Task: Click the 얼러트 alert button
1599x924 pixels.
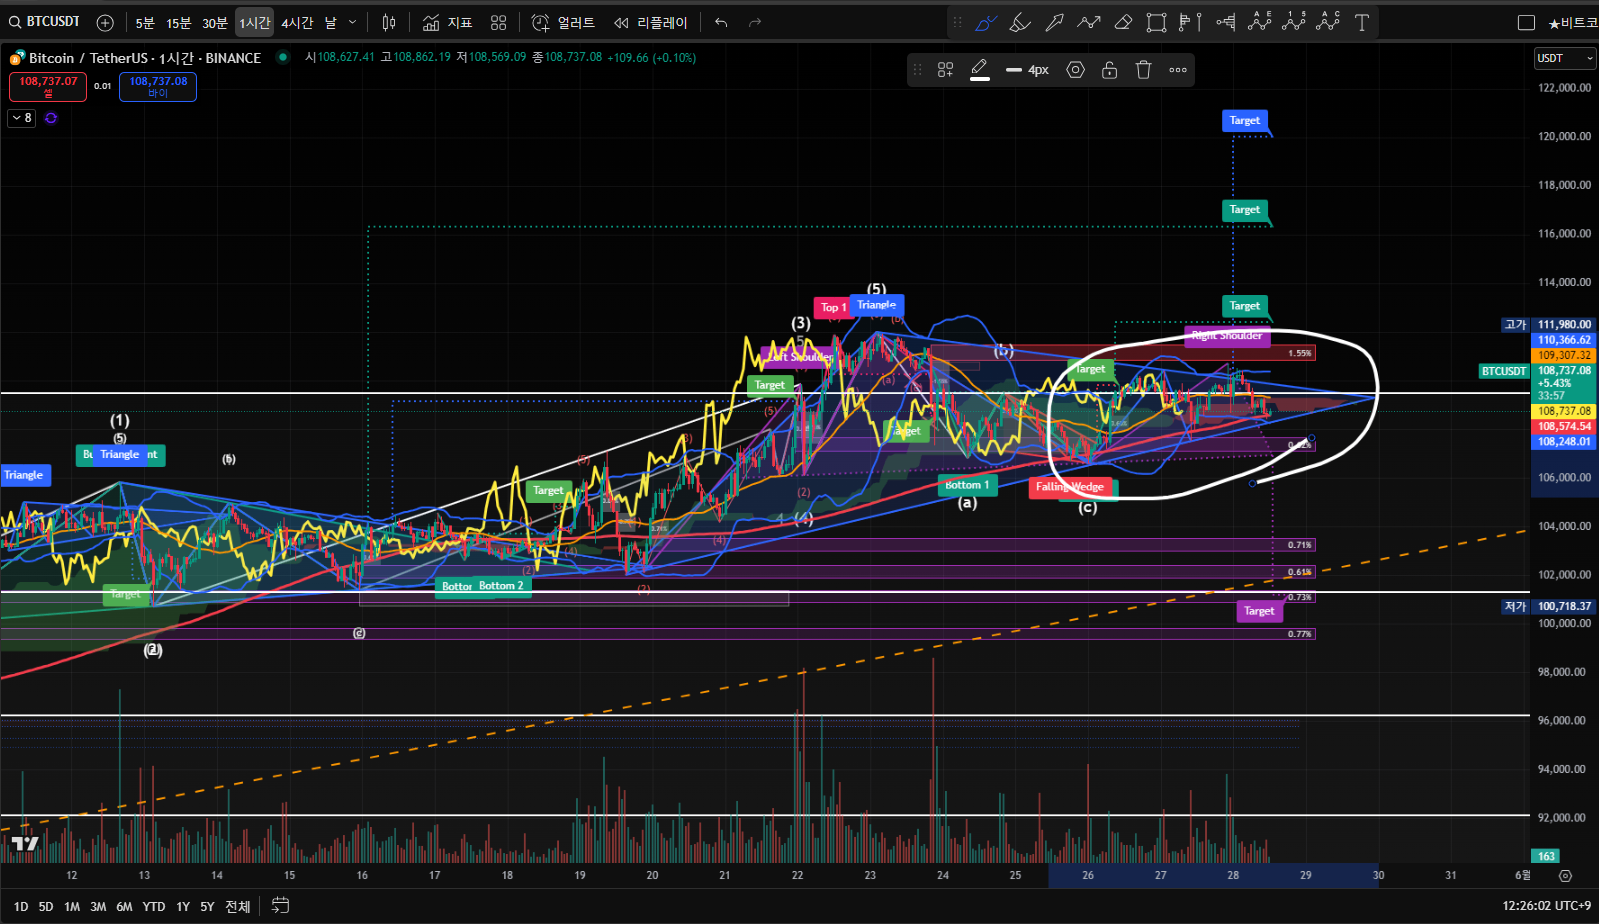Action: click(564, 23)
